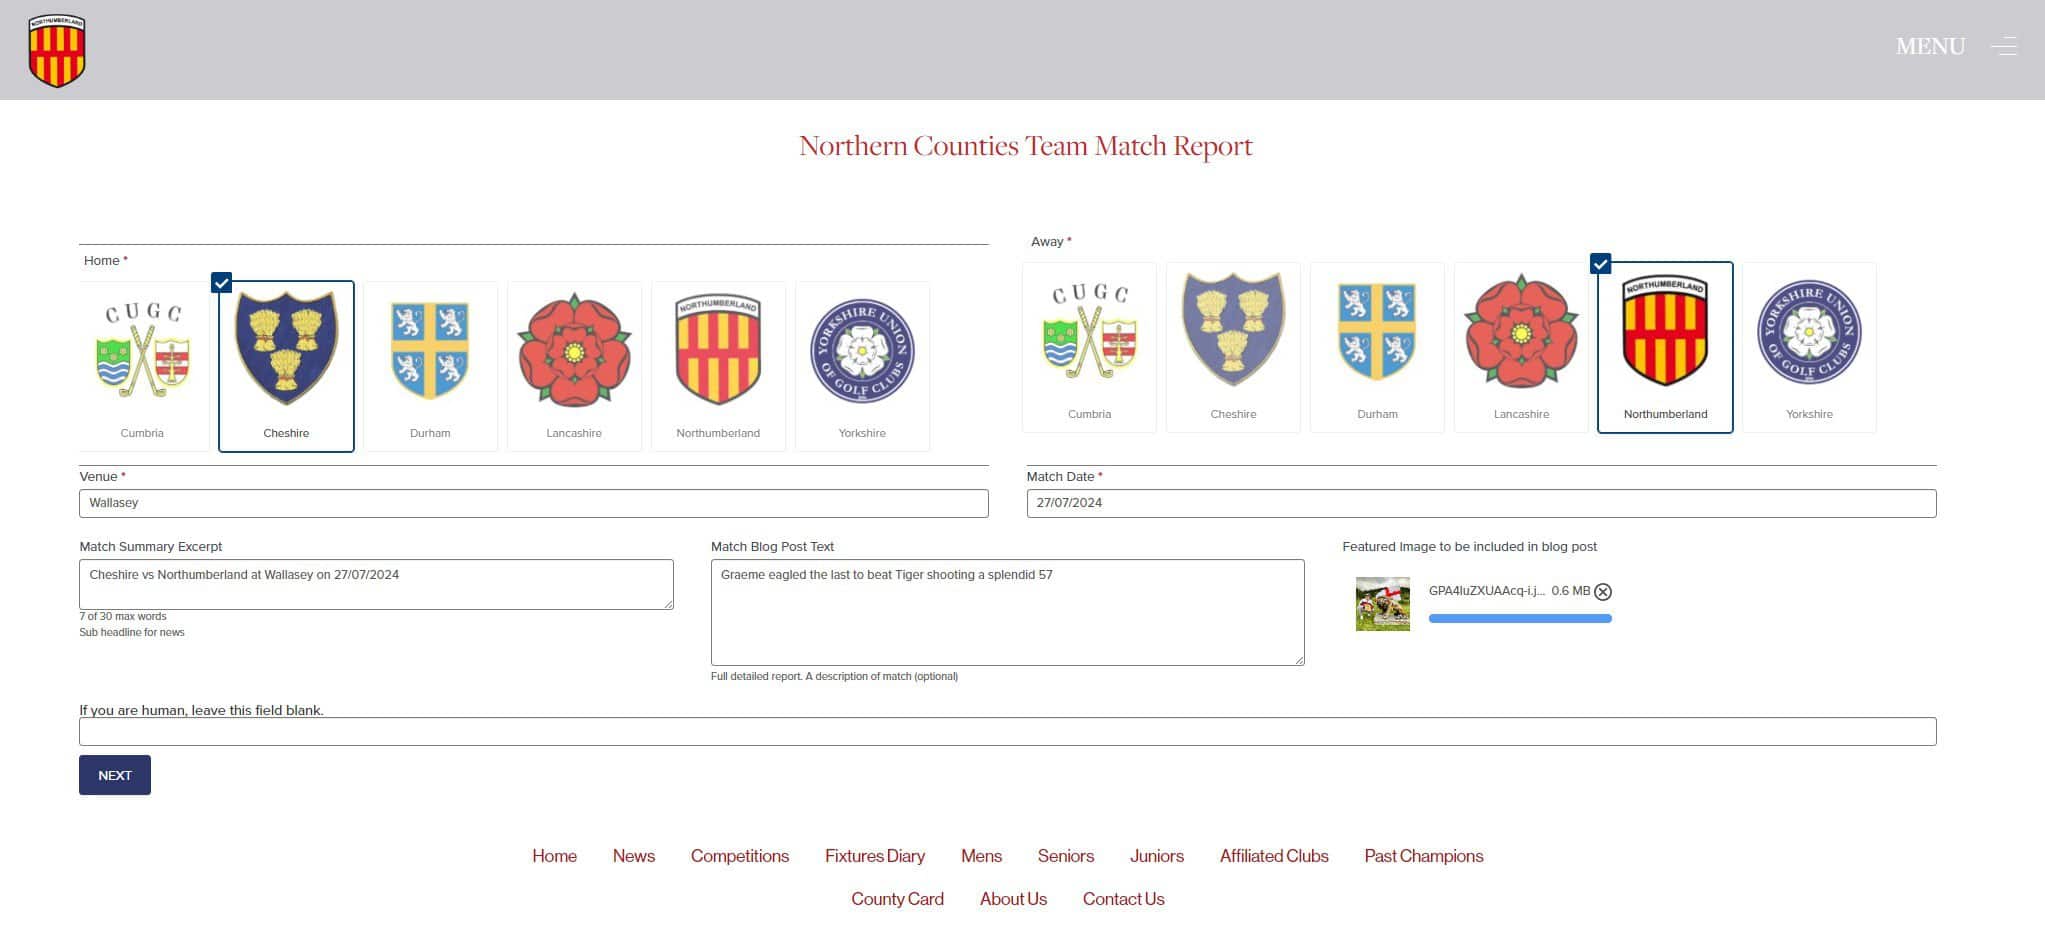Open Contact Us link
This screenshot has width=2045, height=929.
pos(1123,899)
